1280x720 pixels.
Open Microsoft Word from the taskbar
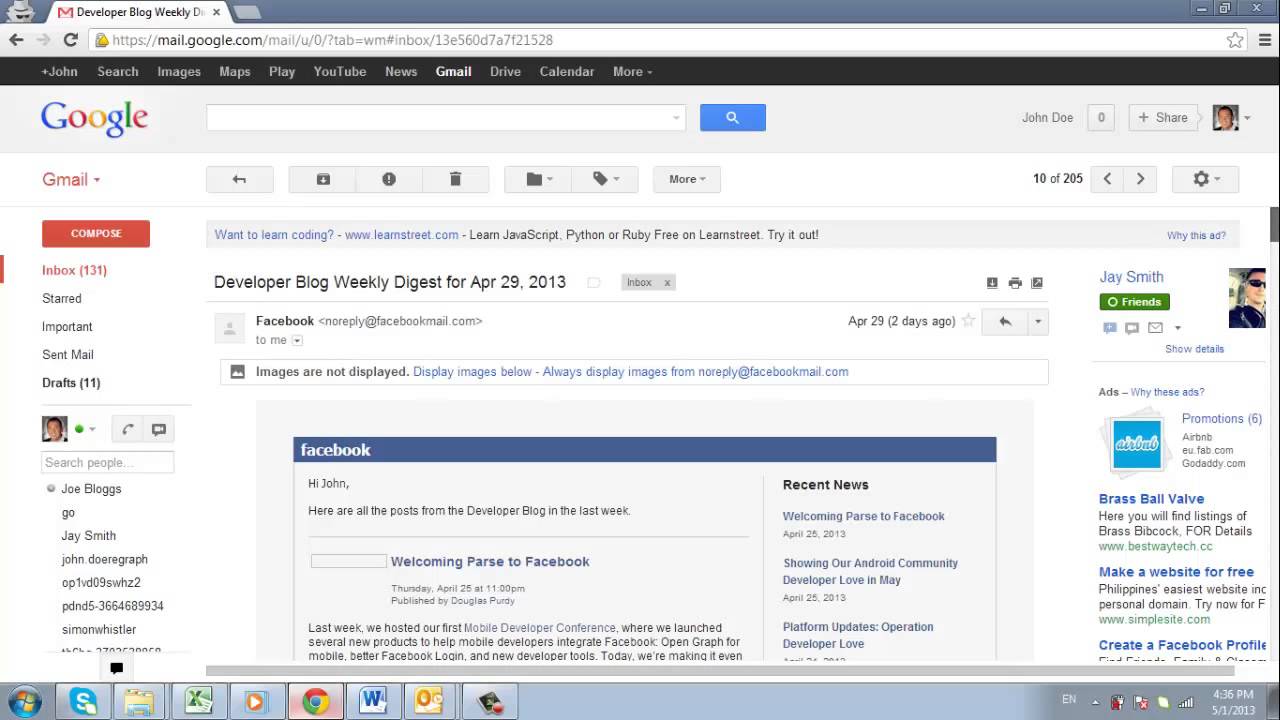(x=373, y=701)
